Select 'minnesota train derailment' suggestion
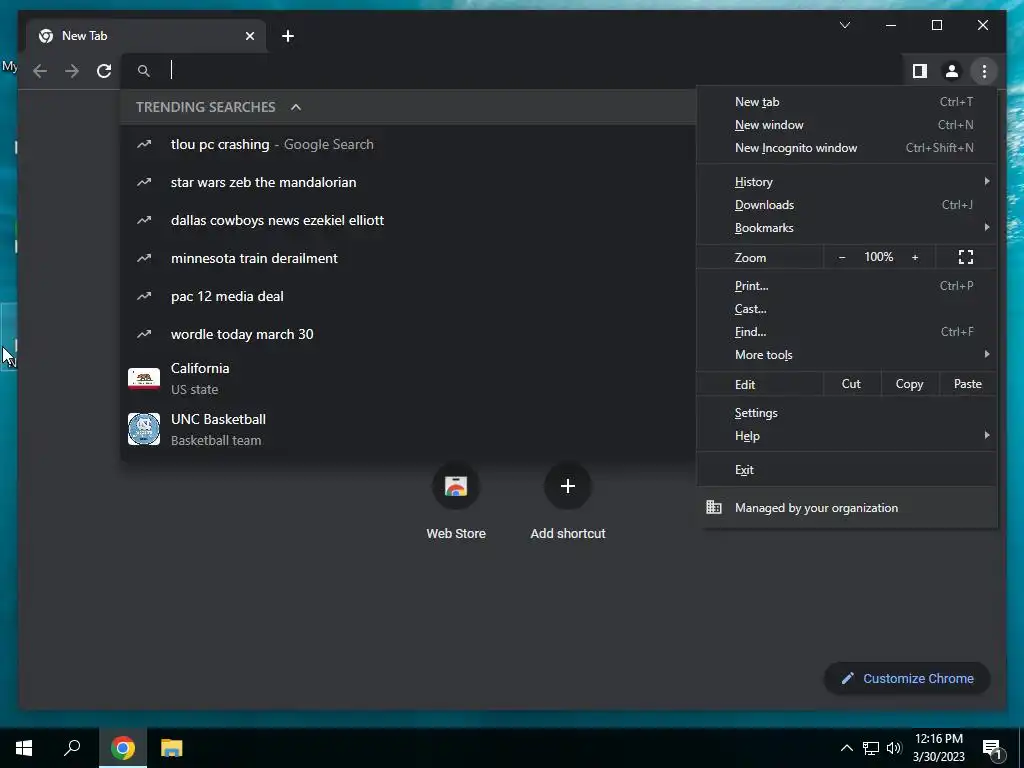The height and width of the screenshot is (768, 1024). tap(408, 258)
